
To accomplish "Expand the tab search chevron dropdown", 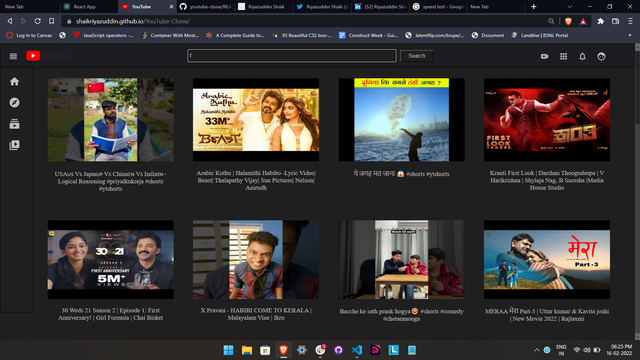I will pos(569,7).
